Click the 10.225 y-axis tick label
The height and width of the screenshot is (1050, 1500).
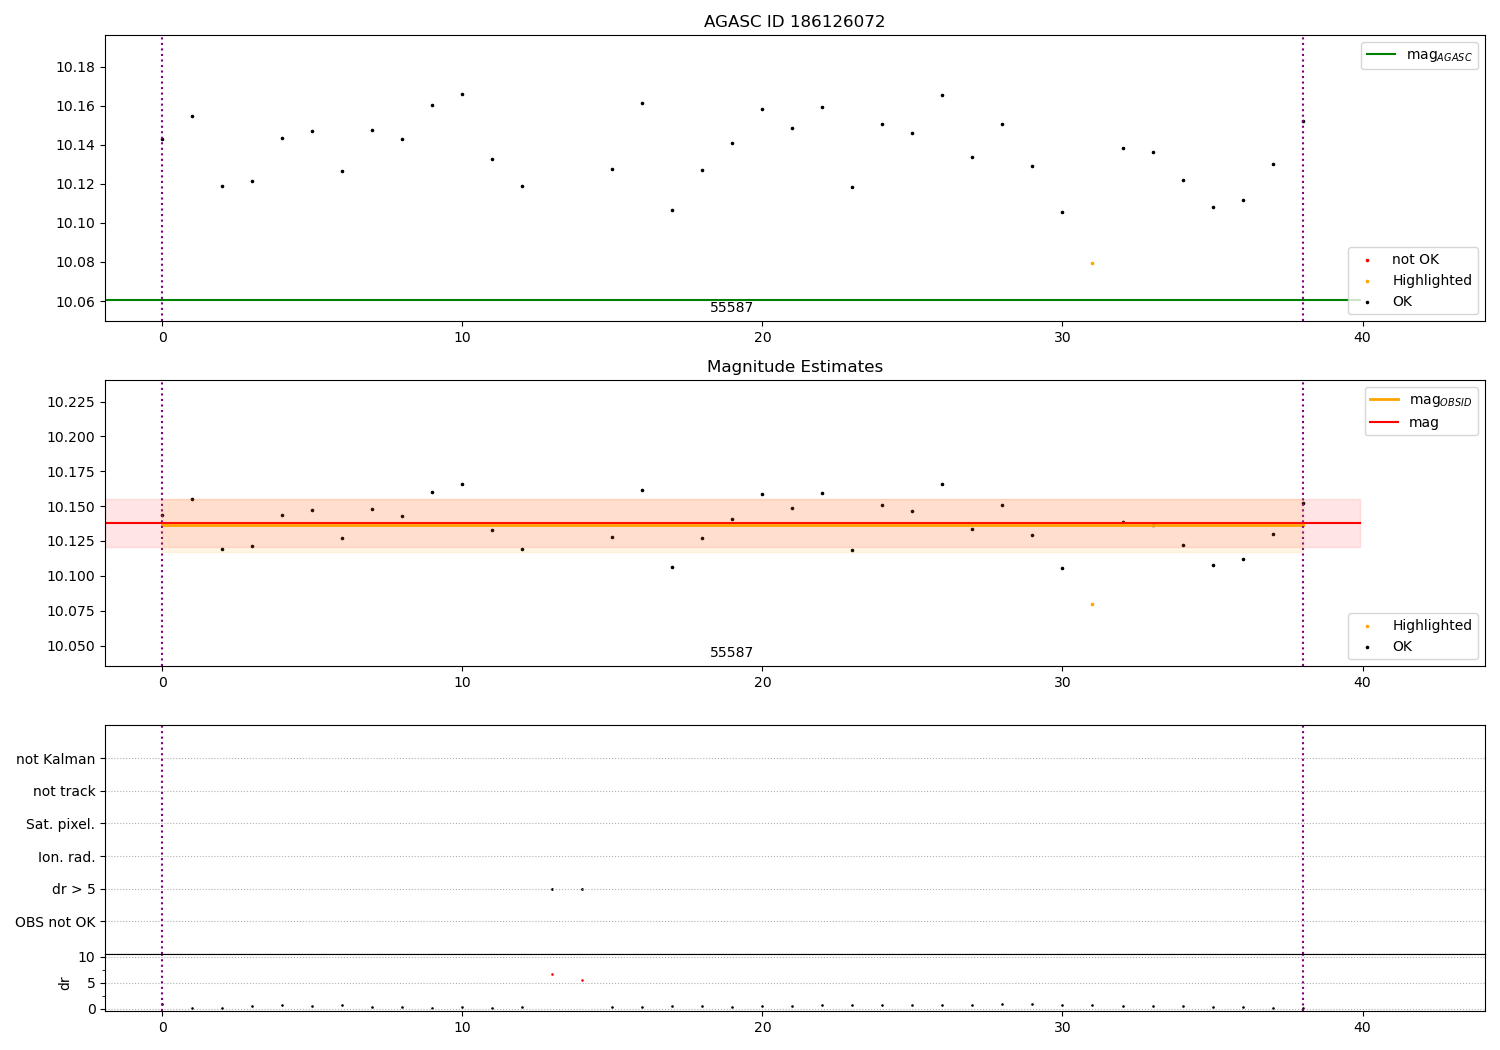(x=71, y=402)
